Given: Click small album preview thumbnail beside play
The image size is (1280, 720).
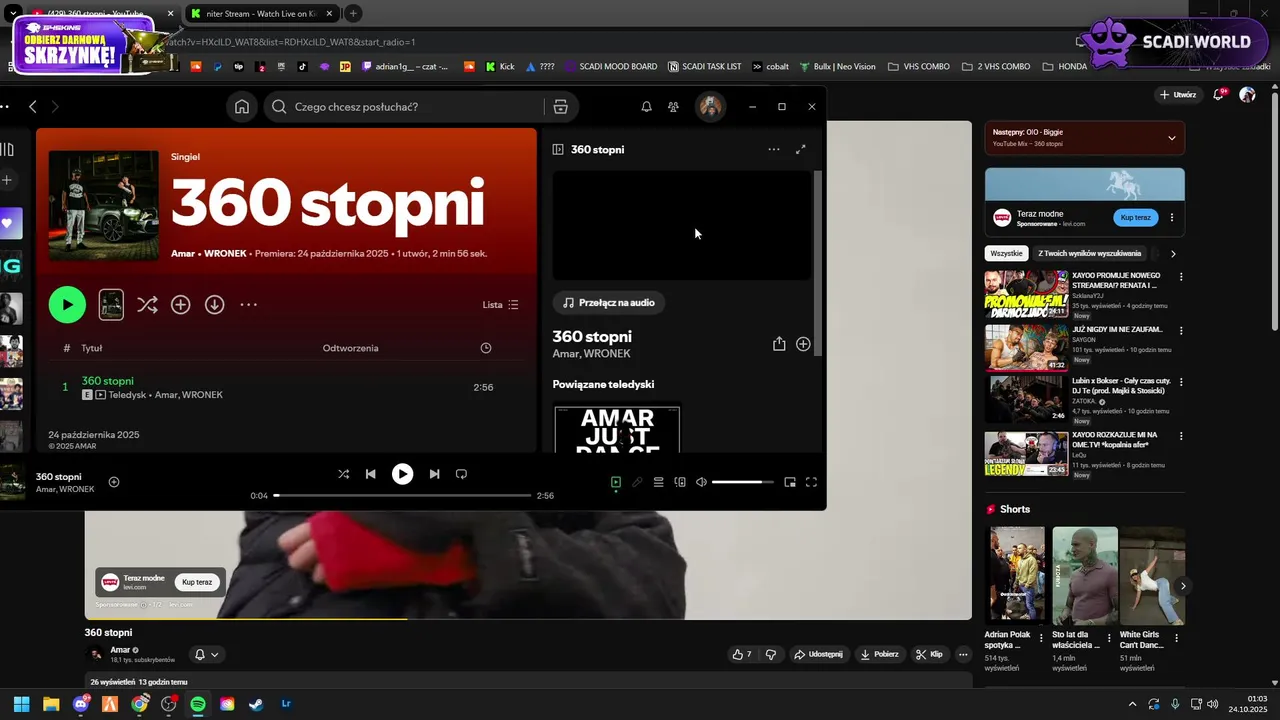Looking at the screenshot, I should [x=111, y=305].
